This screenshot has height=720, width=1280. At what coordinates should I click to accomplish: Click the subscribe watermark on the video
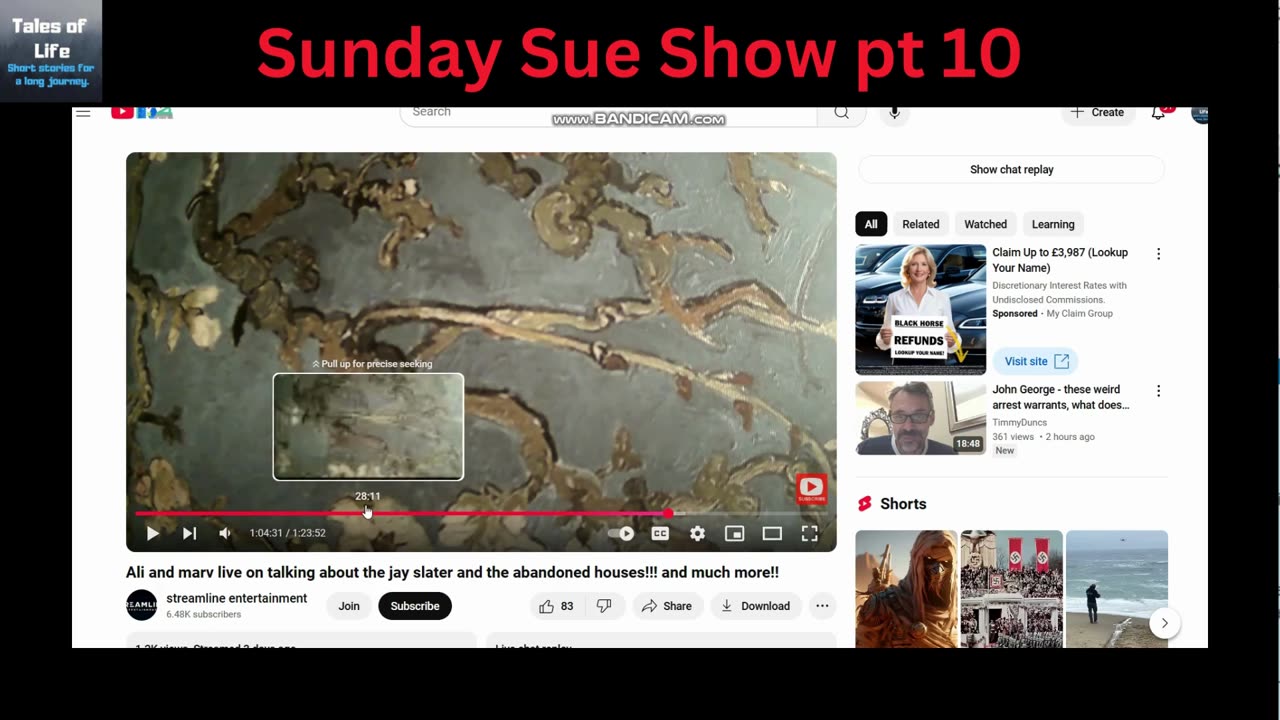tap(811, 489)
